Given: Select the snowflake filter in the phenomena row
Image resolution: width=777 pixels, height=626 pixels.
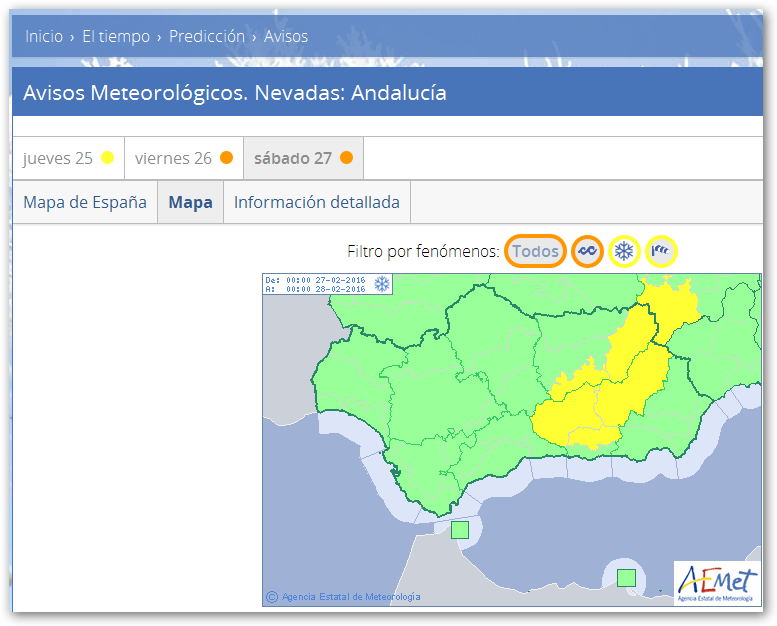Looking at the screenshot, I should click(624, 251).
